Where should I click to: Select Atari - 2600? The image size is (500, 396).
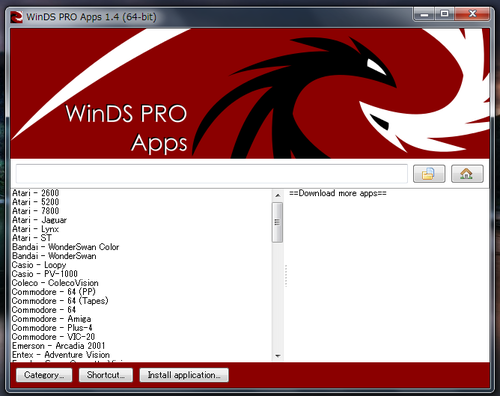pyautogui.click(x=36, y=193)
